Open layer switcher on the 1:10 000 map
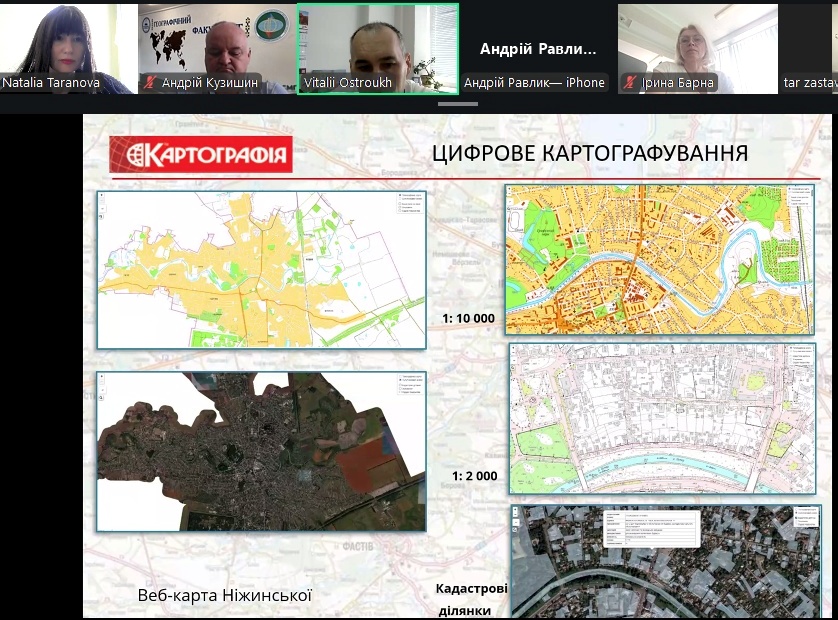Image resolution: width=838 pixels, height=620 pixels. tap(801, 196)
